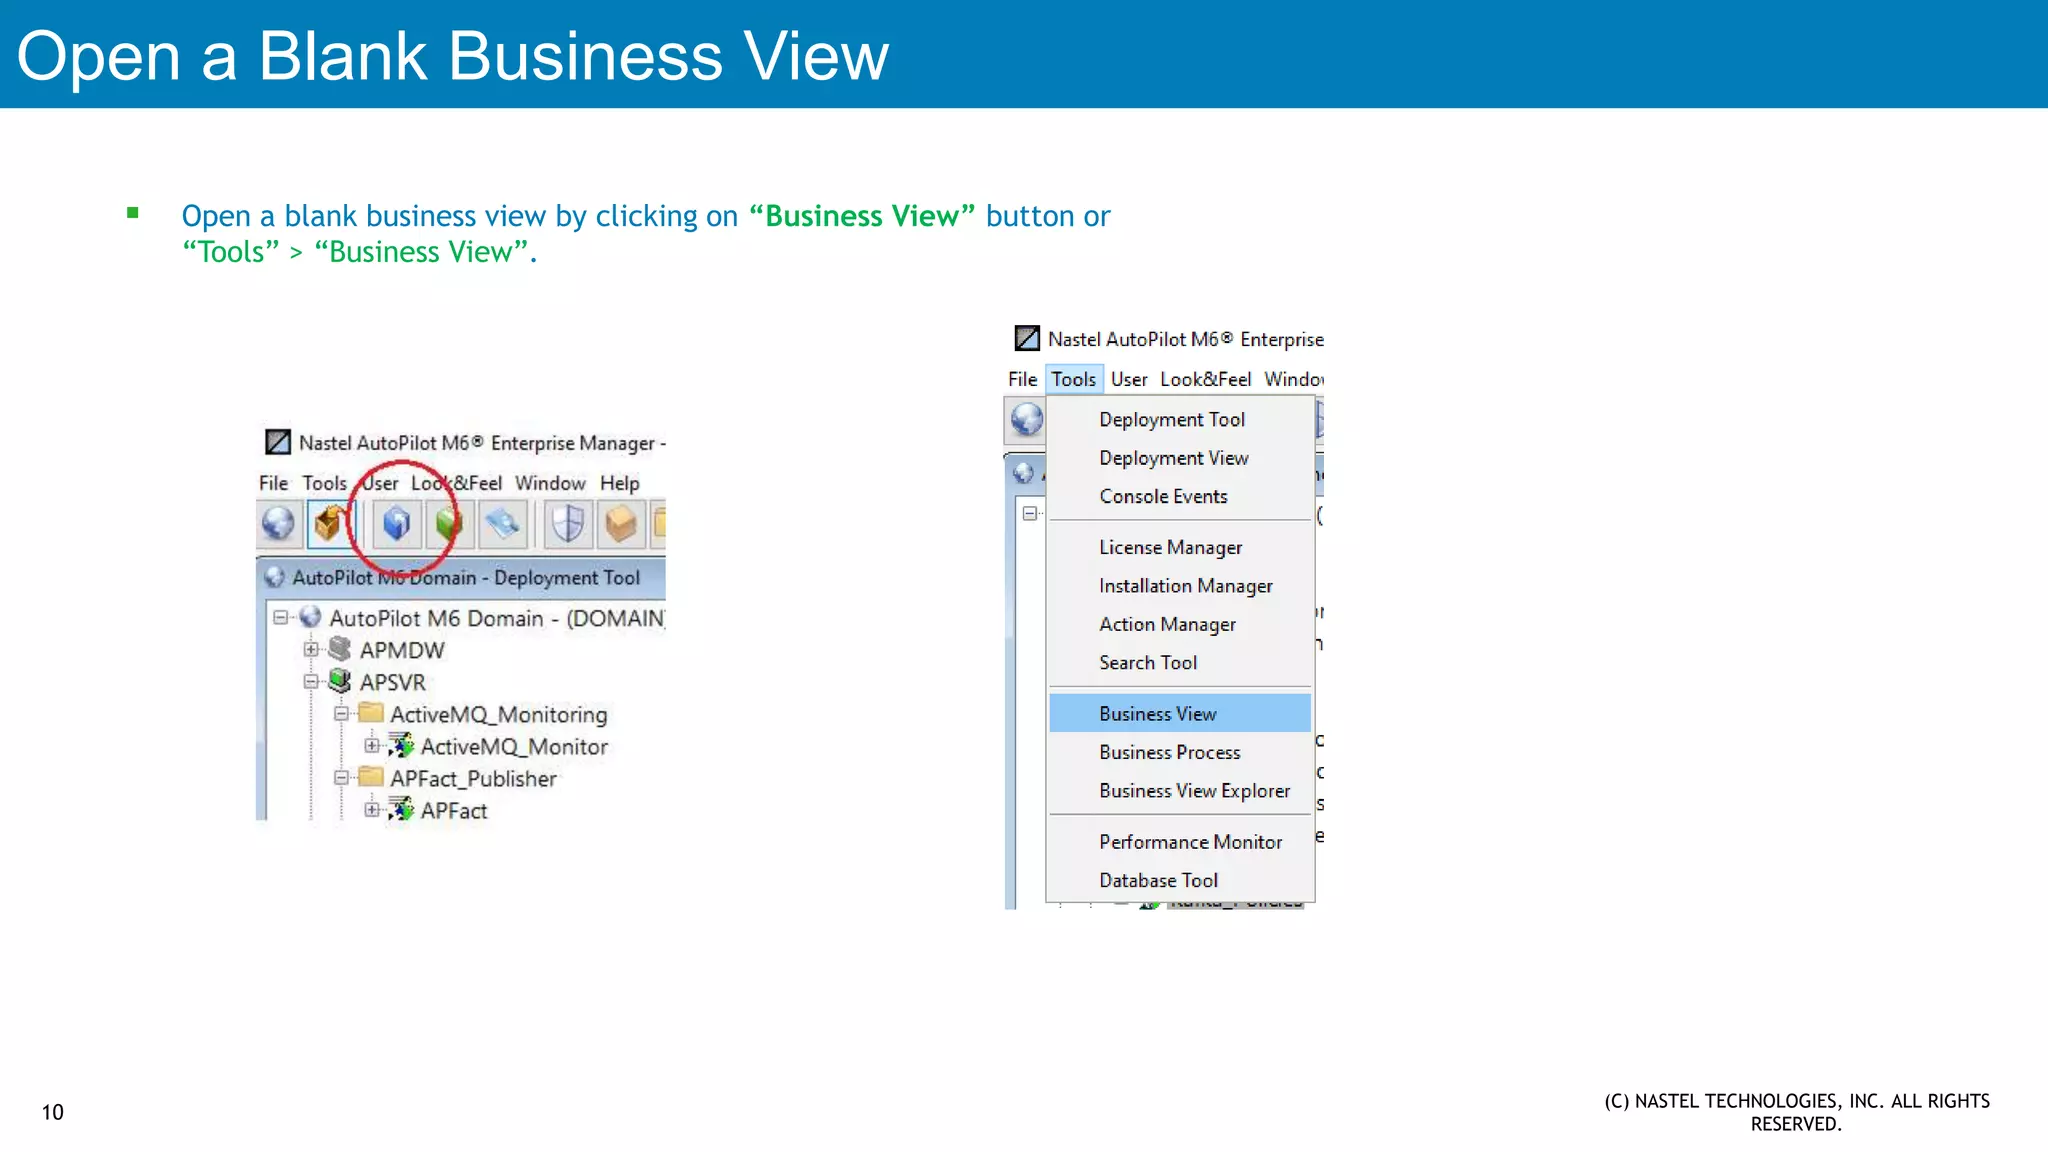Image resolution: width=2048 pixels, height=1152 pixels.
Task: Collapse the ActiveMQ_Monitoring folder
Action: tap(341, 713)
